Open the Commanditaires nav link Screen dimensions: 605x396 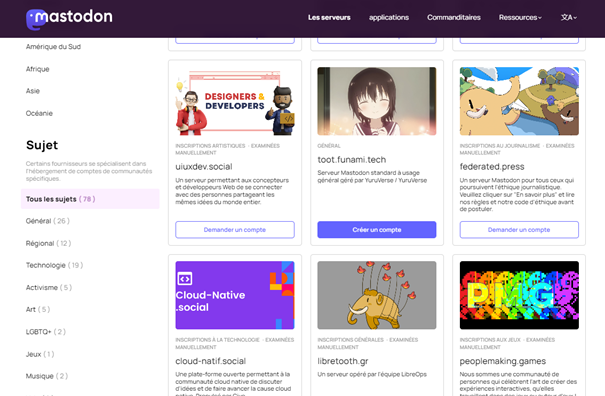tap(454, 17)
